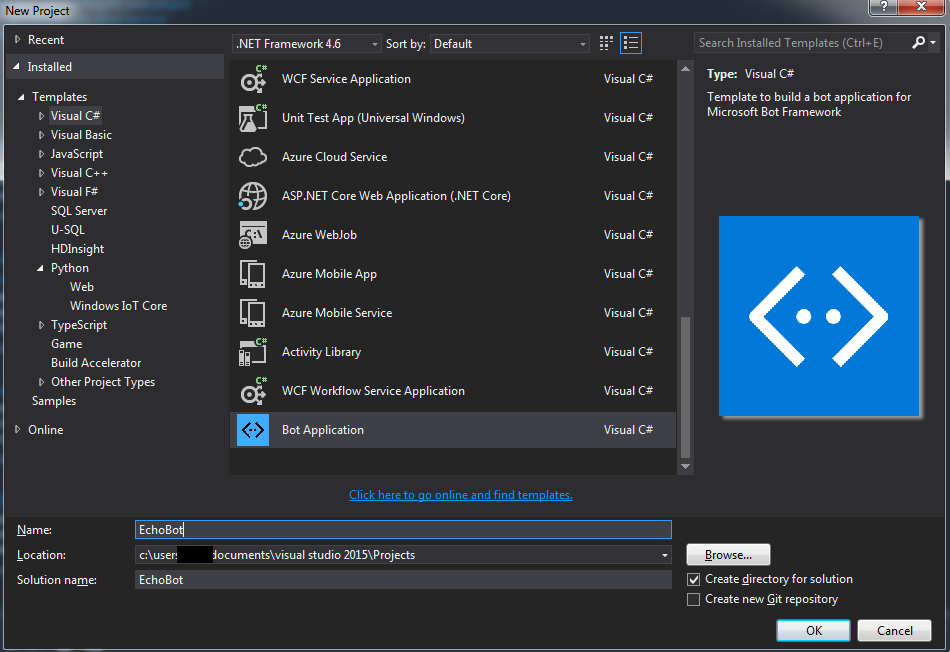
Task: Switch to medium icons list view
Action: [631, 43]
